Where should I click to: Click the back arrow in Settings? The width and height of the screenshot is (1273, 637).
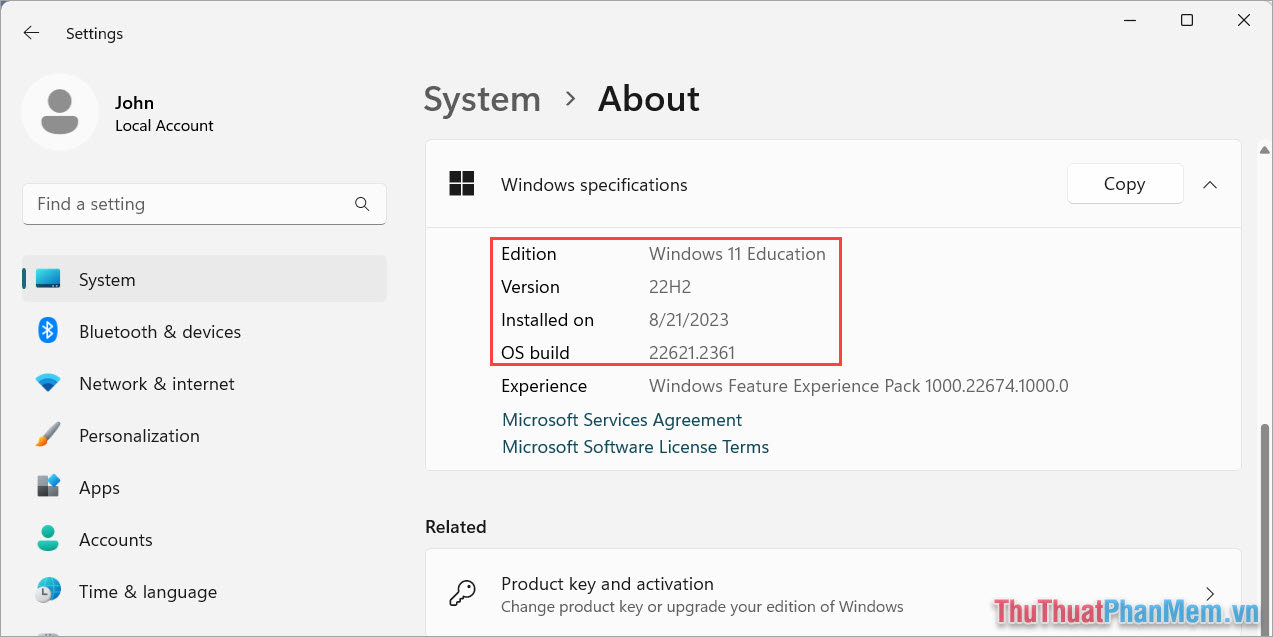coord(31,32)
